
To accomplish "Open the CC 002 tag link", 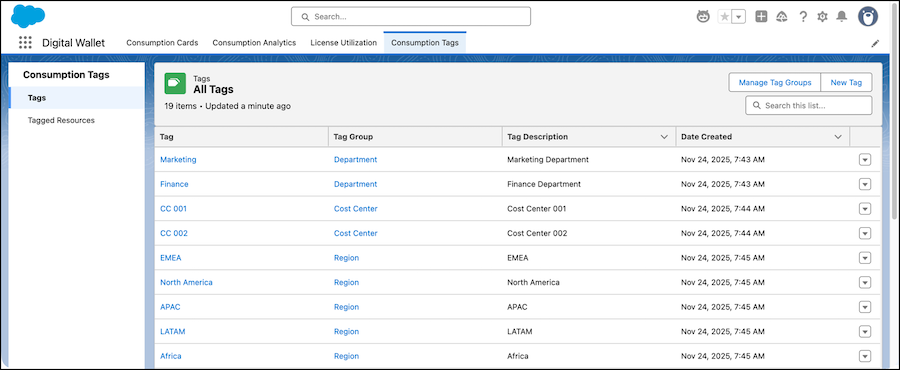I will coord(174,233).
